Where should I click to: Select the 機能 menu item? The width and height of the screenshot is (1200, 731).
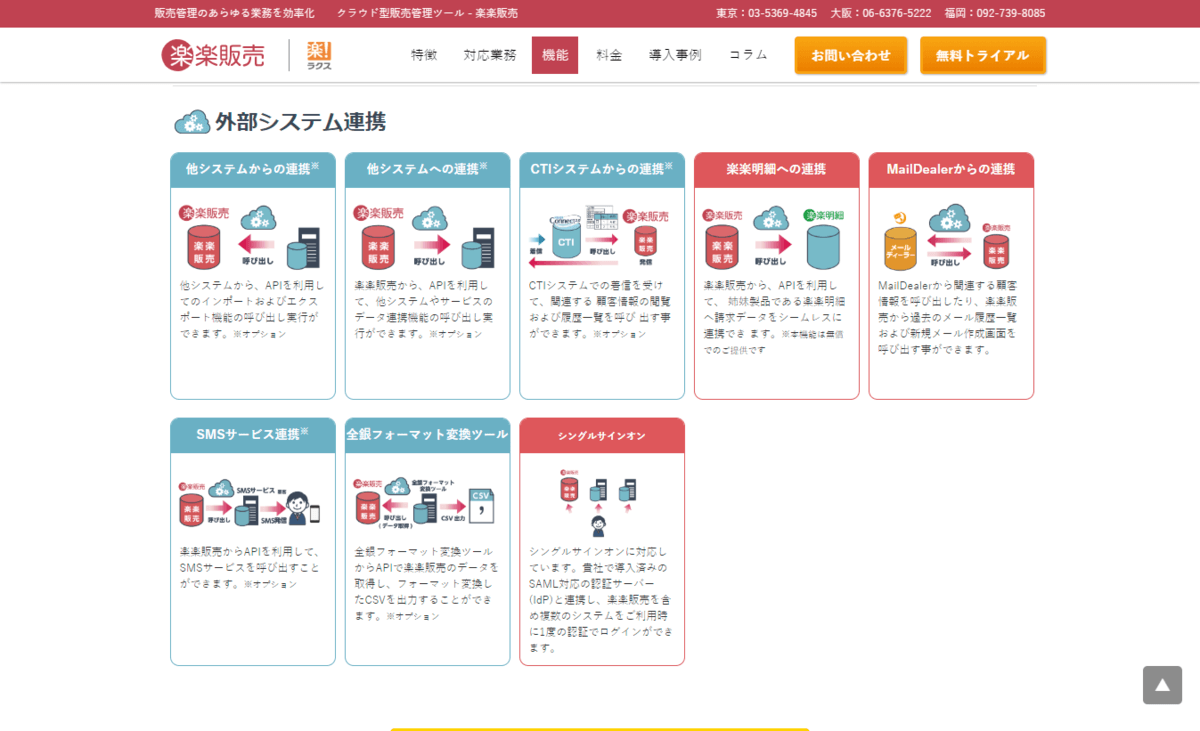555,55
